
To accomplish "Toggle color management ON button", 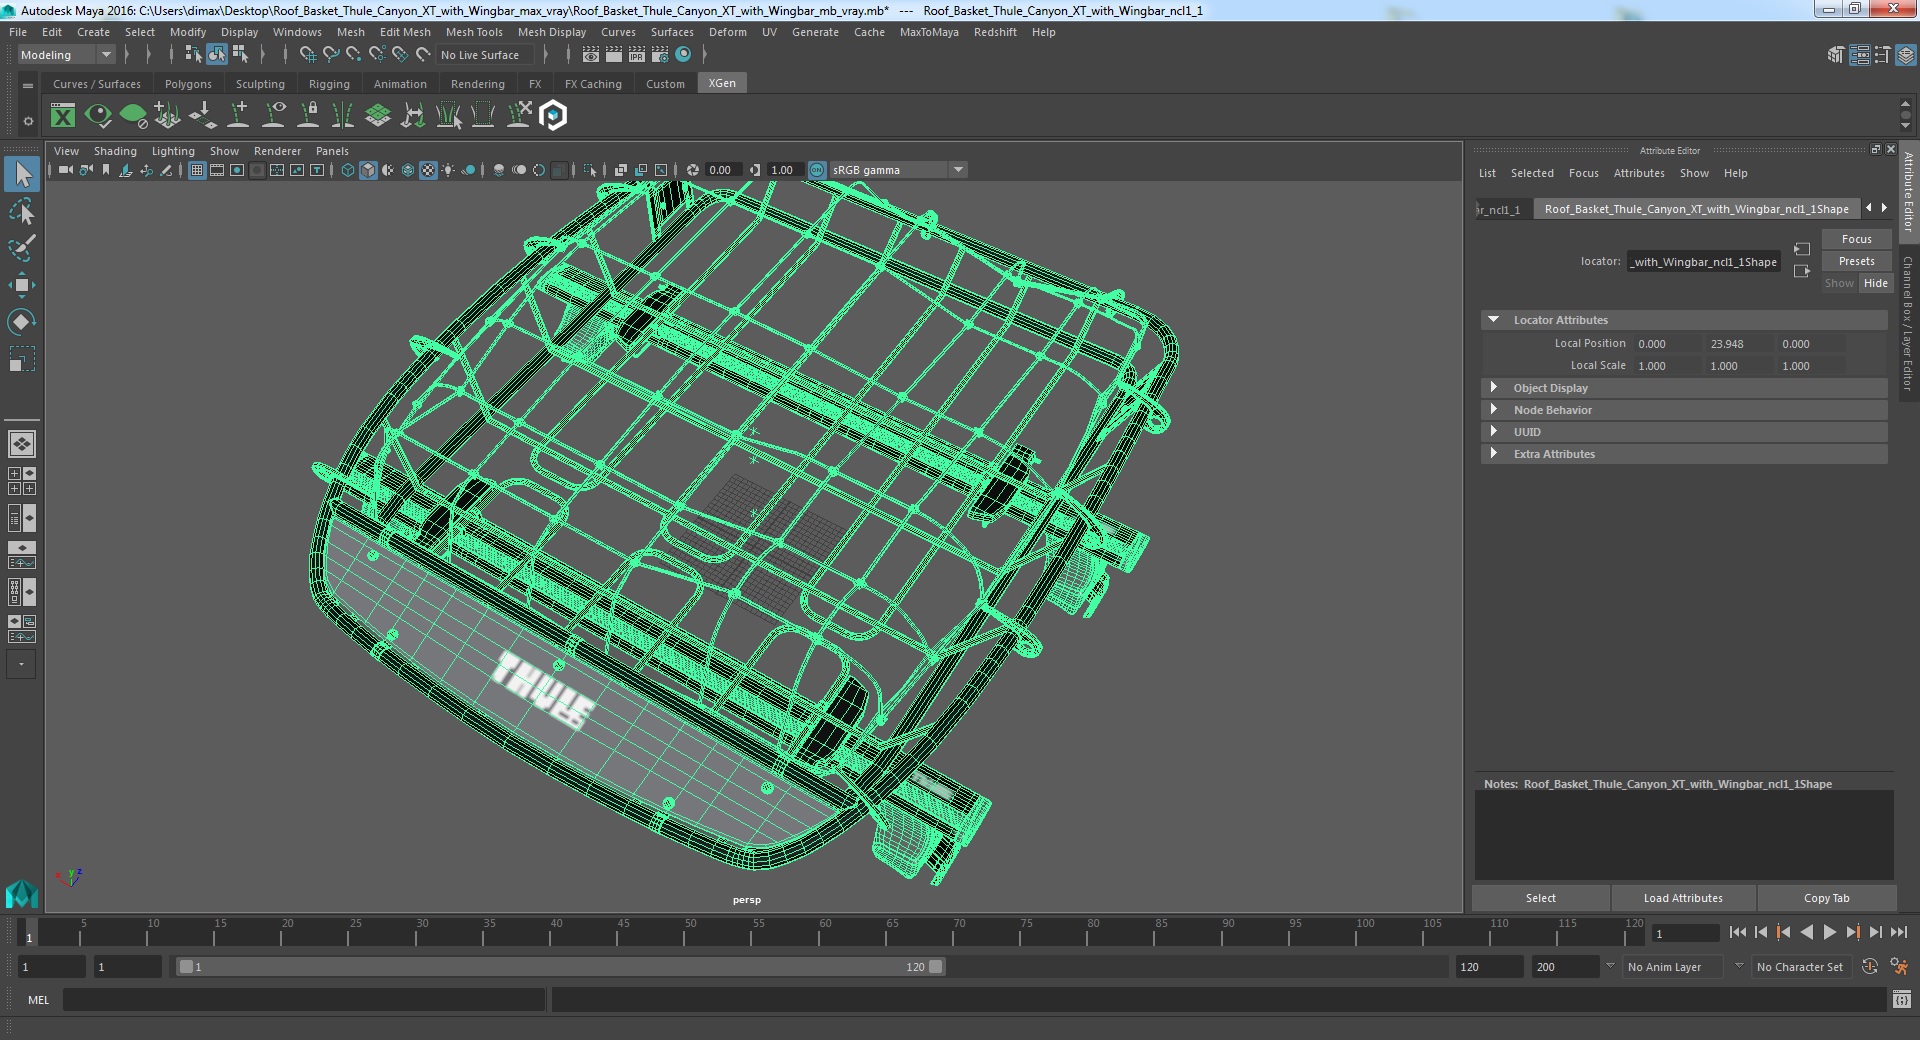I will pos(817,170).
